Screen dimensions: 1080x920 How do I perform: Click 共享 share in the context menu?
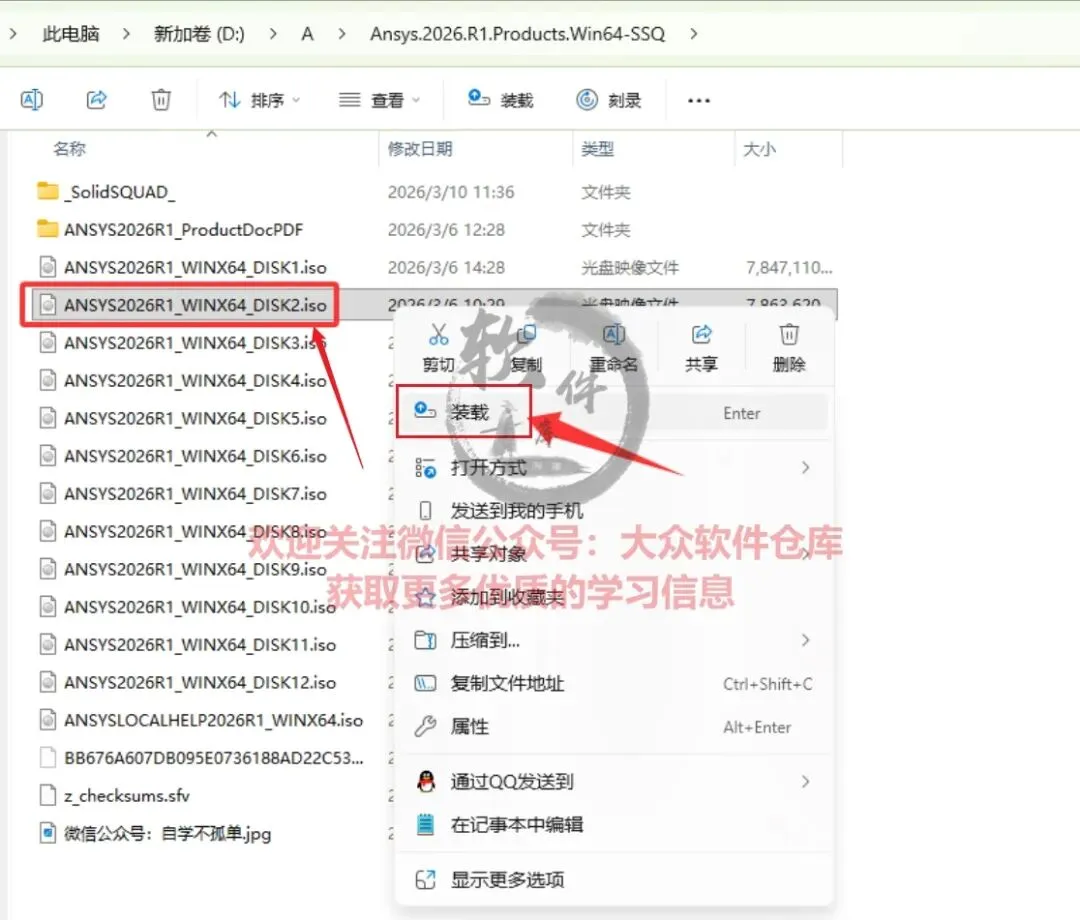click(701, 348)
